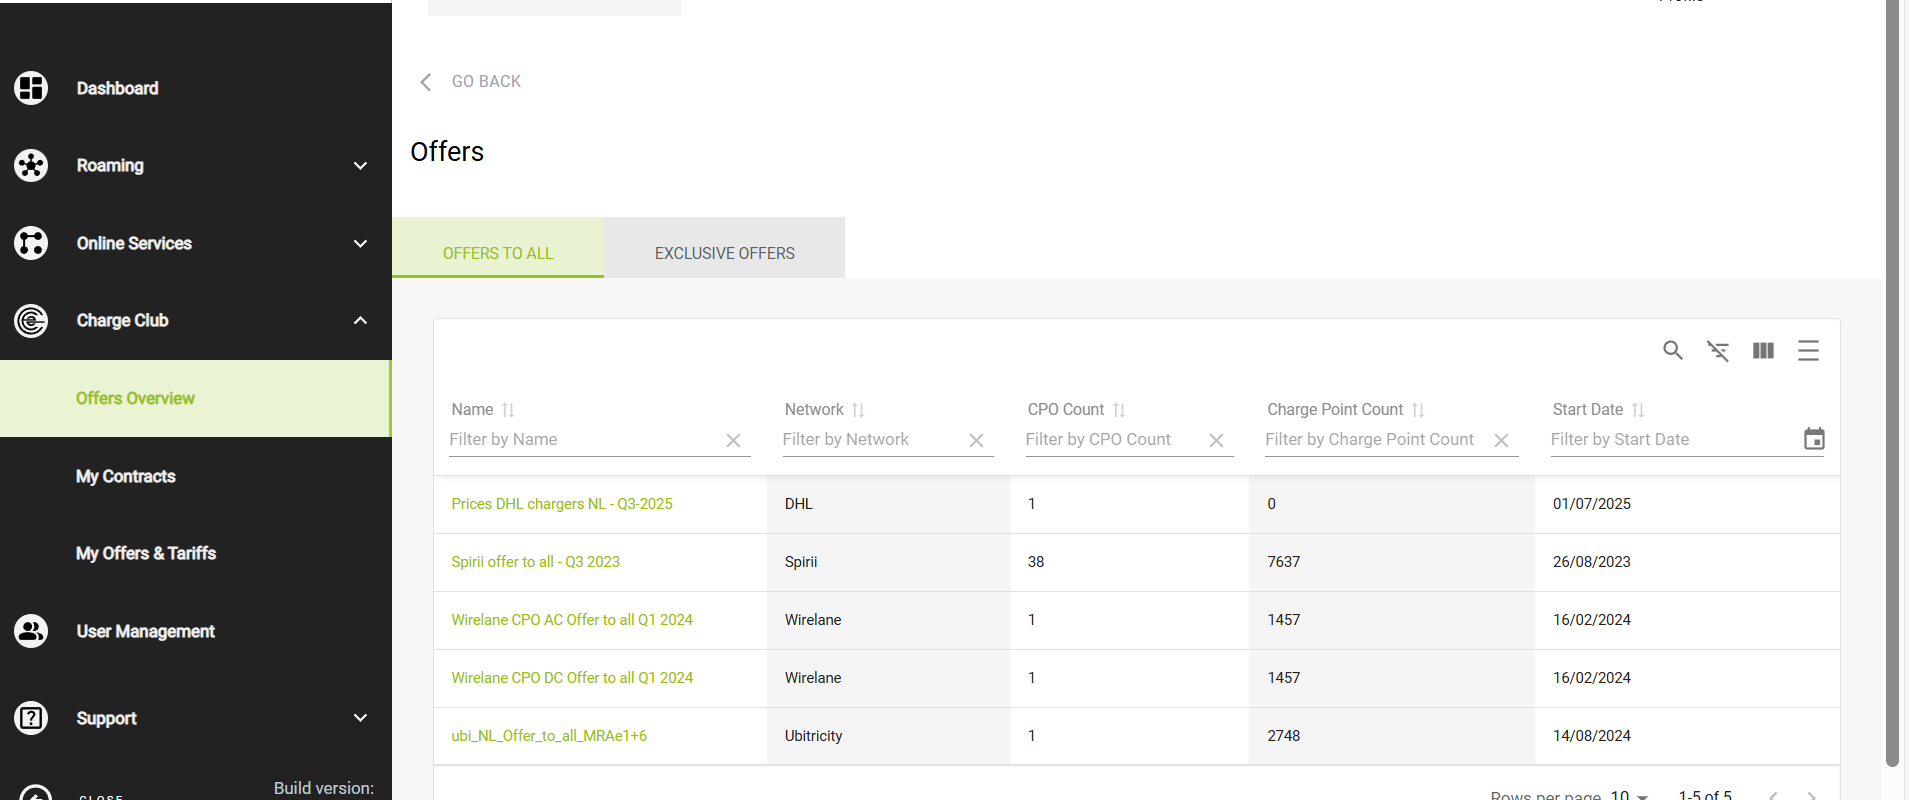Clear the Name filter field

(x=733, y=440)
